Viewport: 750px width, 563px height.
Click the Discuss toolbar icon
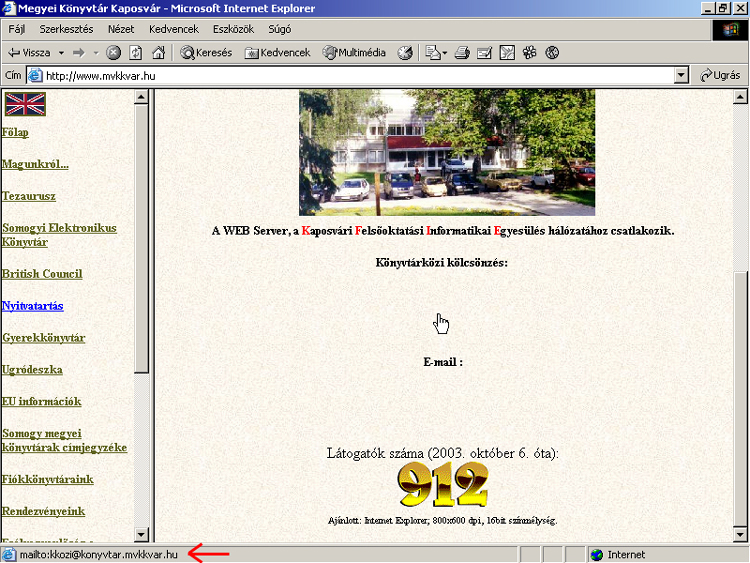point(507,53)
